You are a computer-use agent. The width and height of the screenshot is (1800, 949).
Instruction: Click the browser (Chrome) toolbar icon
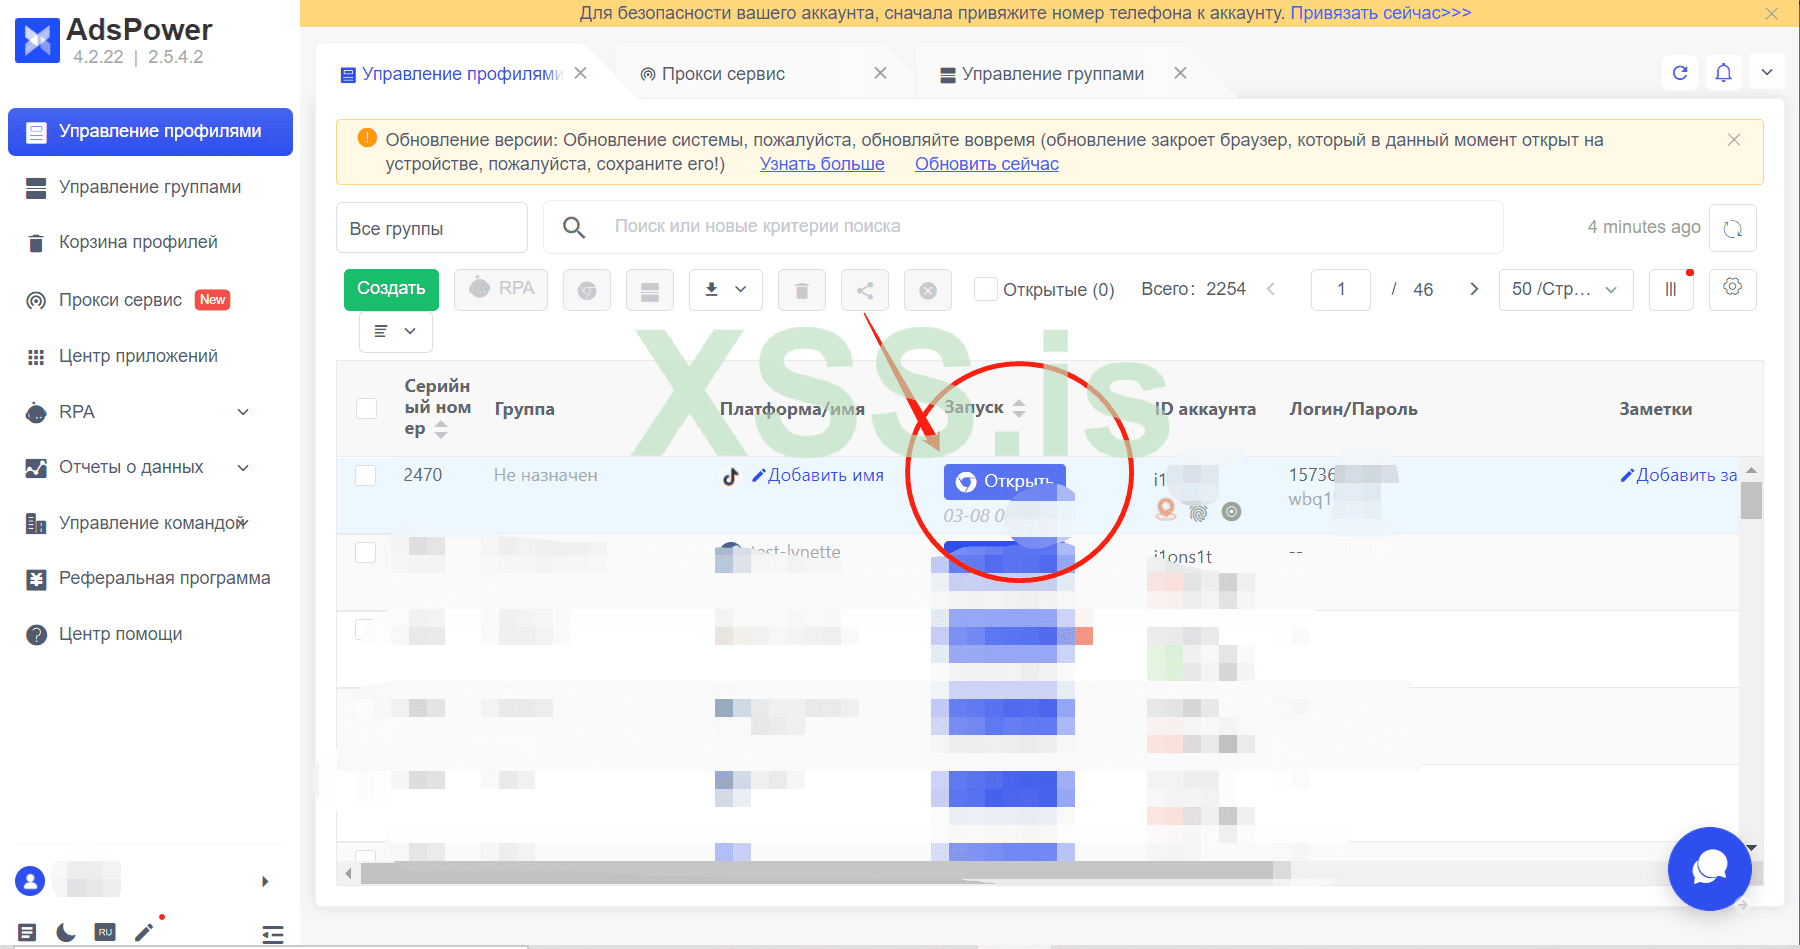(587, 290)
